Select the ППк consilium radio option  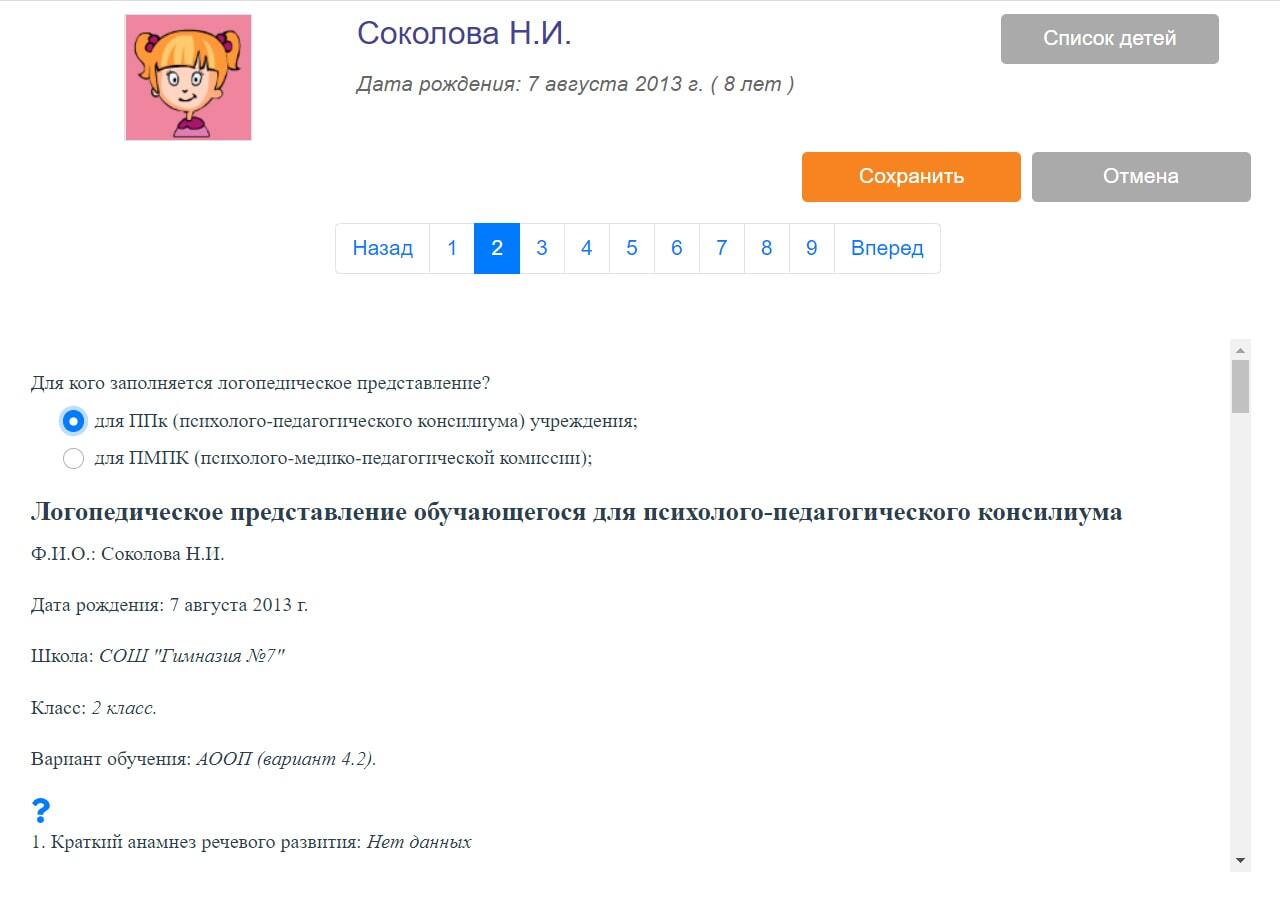click(73, 421)
